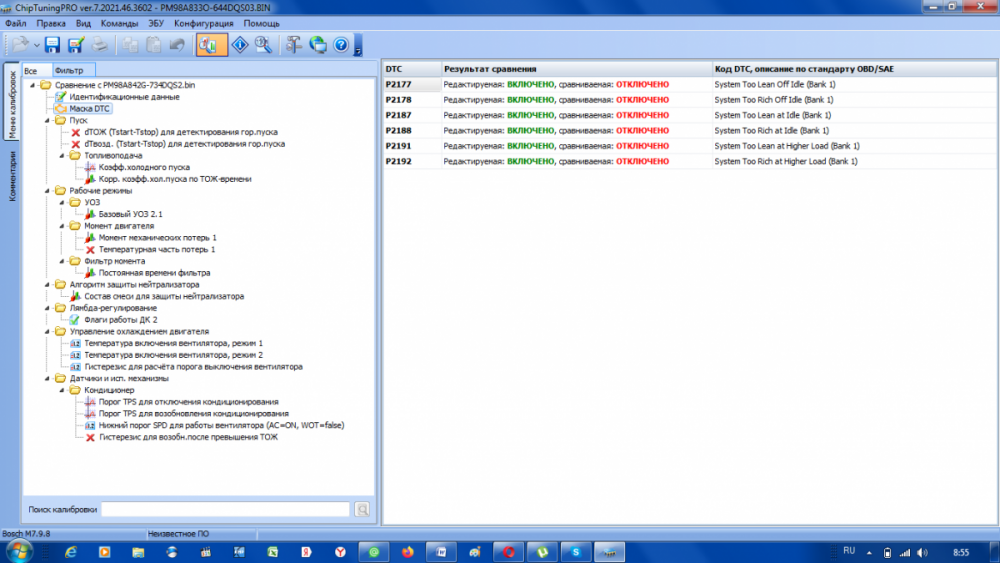Collapse the Рабочие режимы folder

coord(47,191)
